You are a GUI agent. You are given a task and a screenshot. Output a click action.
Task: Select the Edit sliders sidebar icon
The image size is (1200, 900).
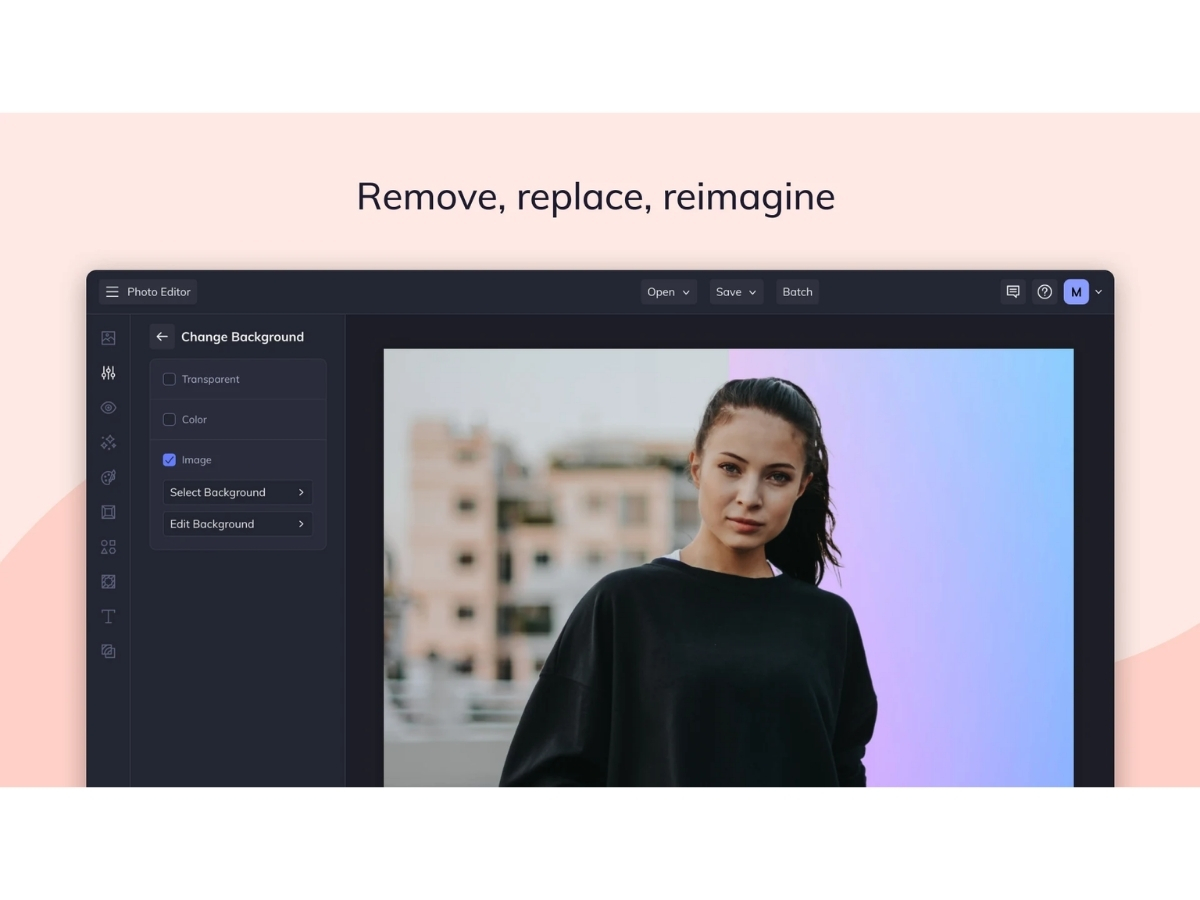pyautogui.click(x=108, y=373)
